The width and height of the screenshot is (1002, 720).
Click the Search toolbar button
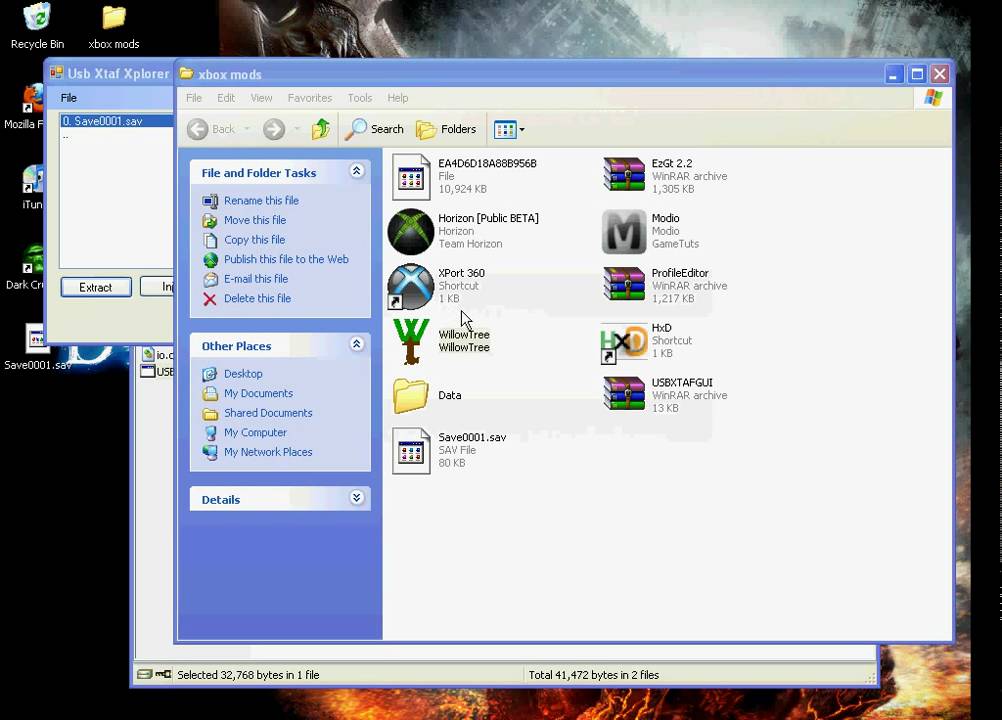[x=374, y=129]
